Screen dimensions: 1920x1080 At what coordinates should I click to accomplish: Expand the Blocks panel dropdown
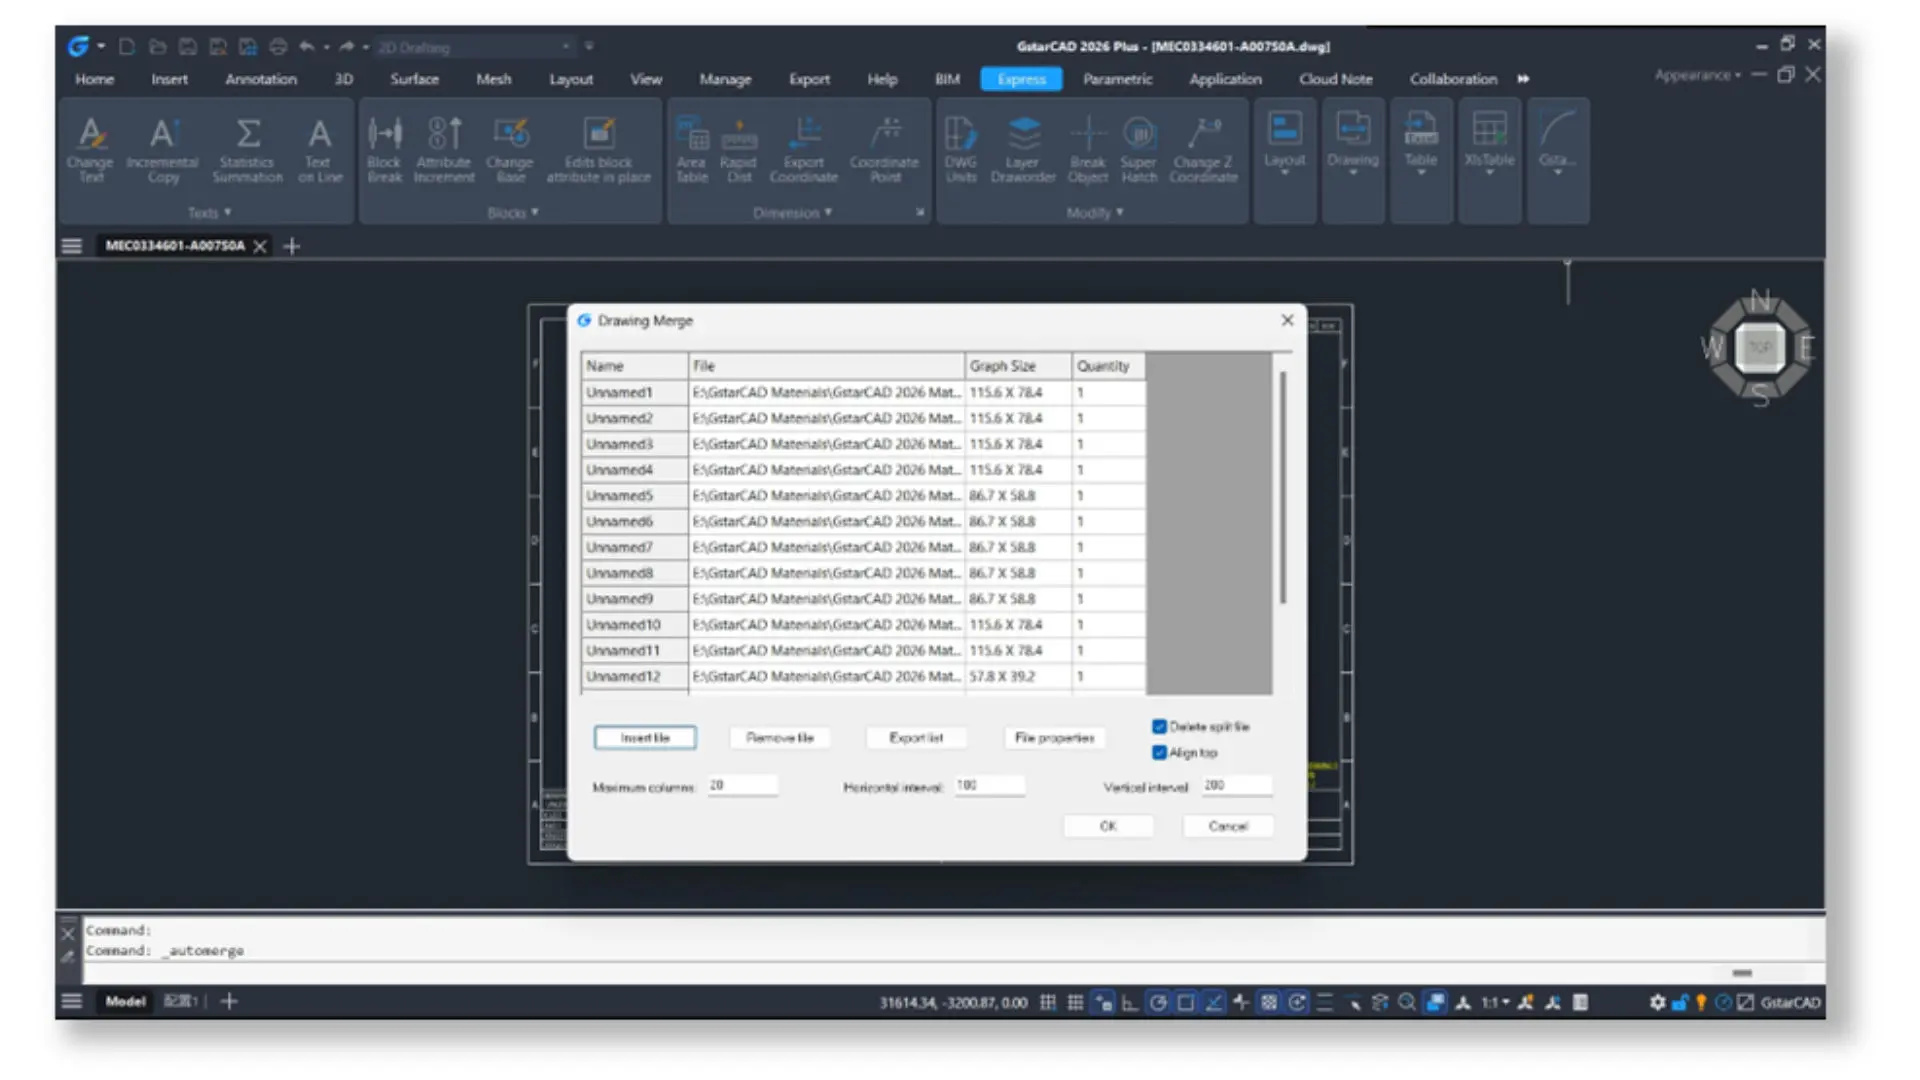tap(512, 213)
